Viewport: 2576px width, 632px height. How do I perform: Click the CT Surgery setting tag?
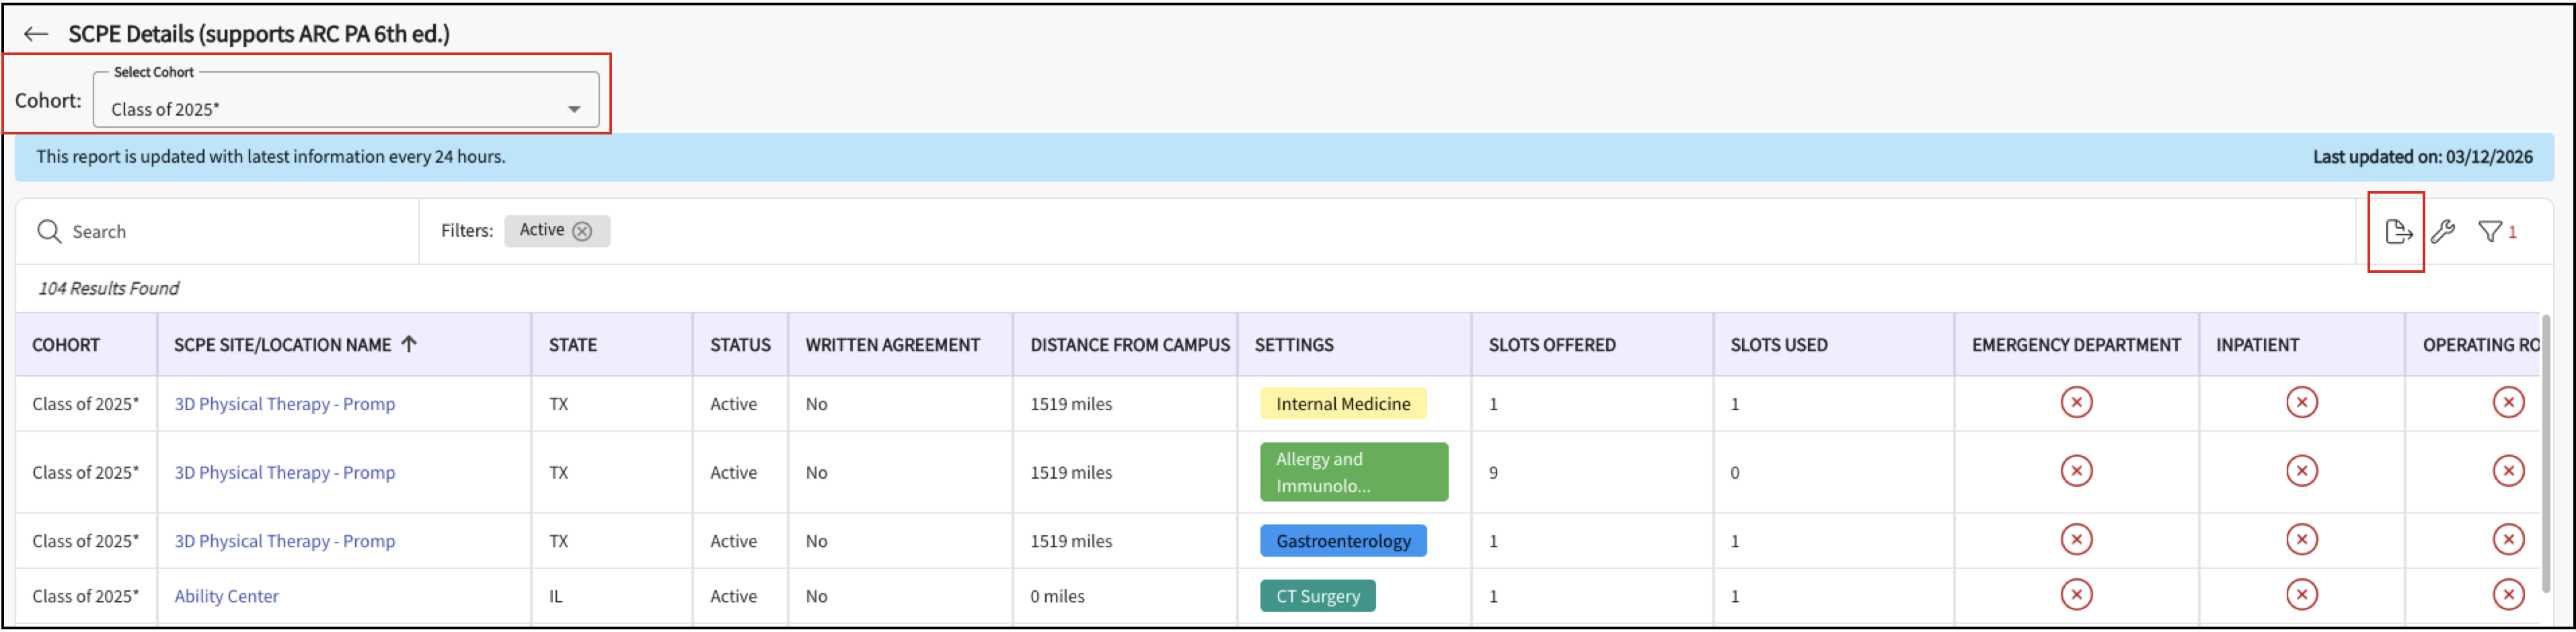[1317, 596]
